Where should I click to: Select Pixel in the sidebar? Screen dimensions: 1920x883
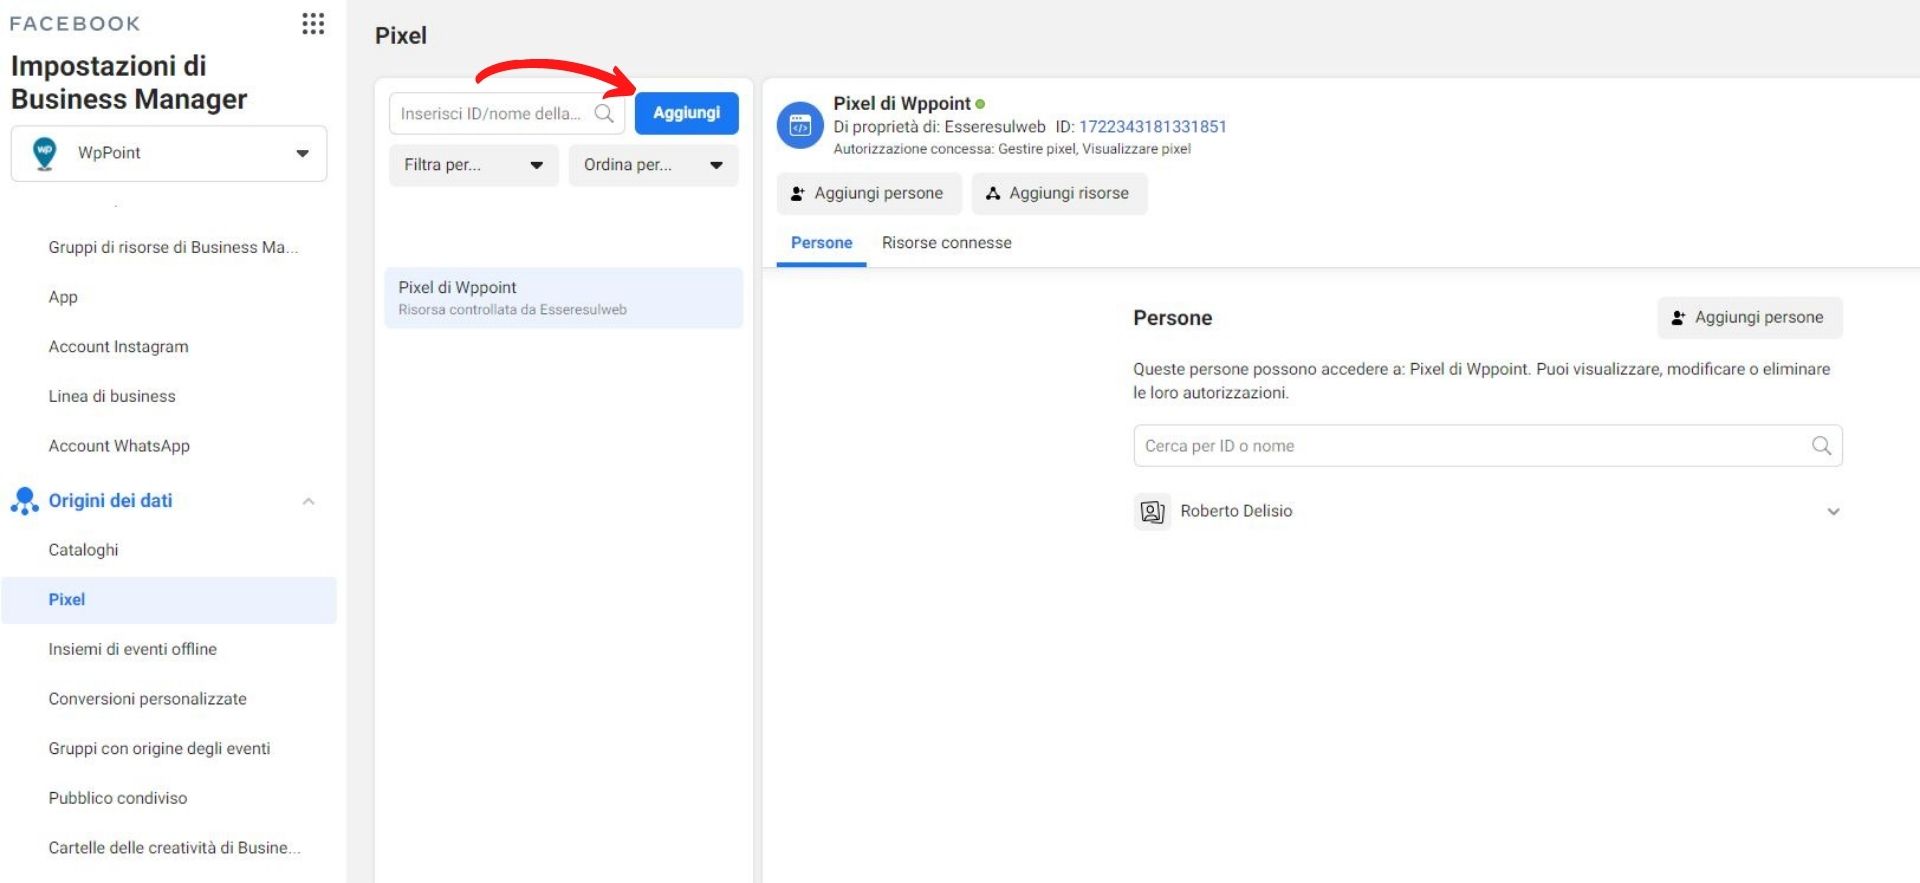click(169, 600)
